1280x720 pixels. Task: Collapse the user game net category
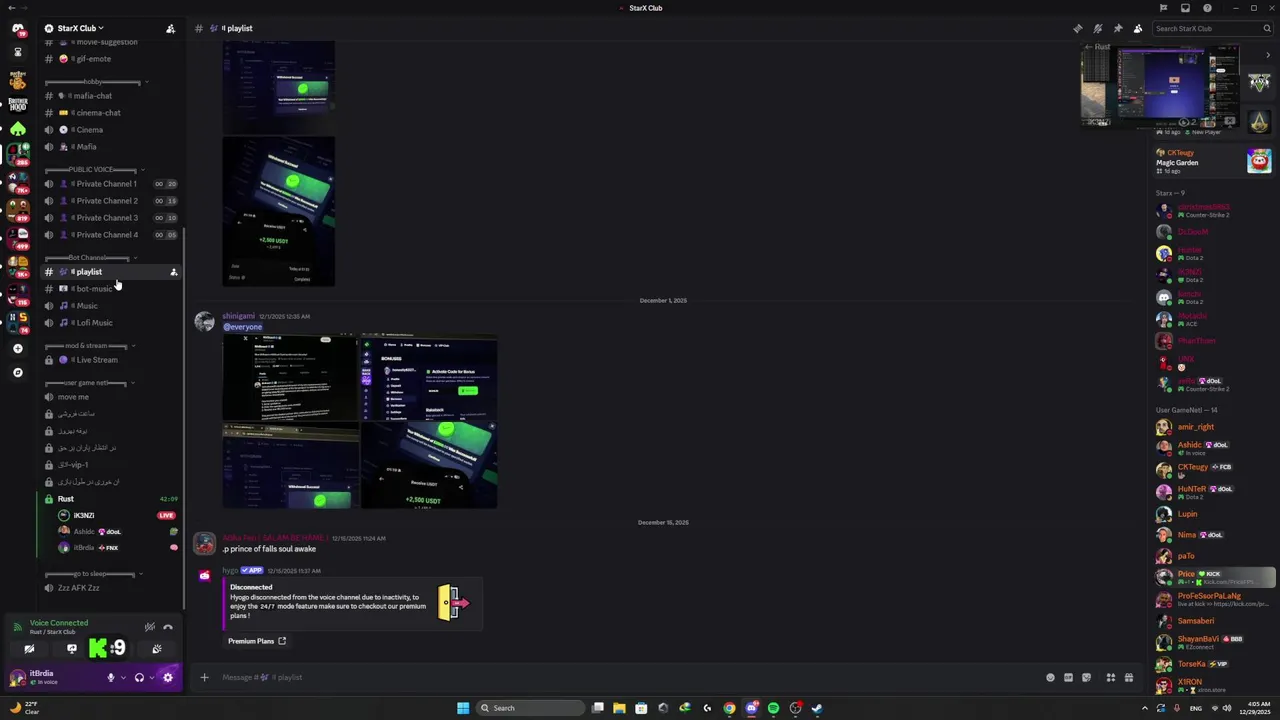(x=90, y=383)
